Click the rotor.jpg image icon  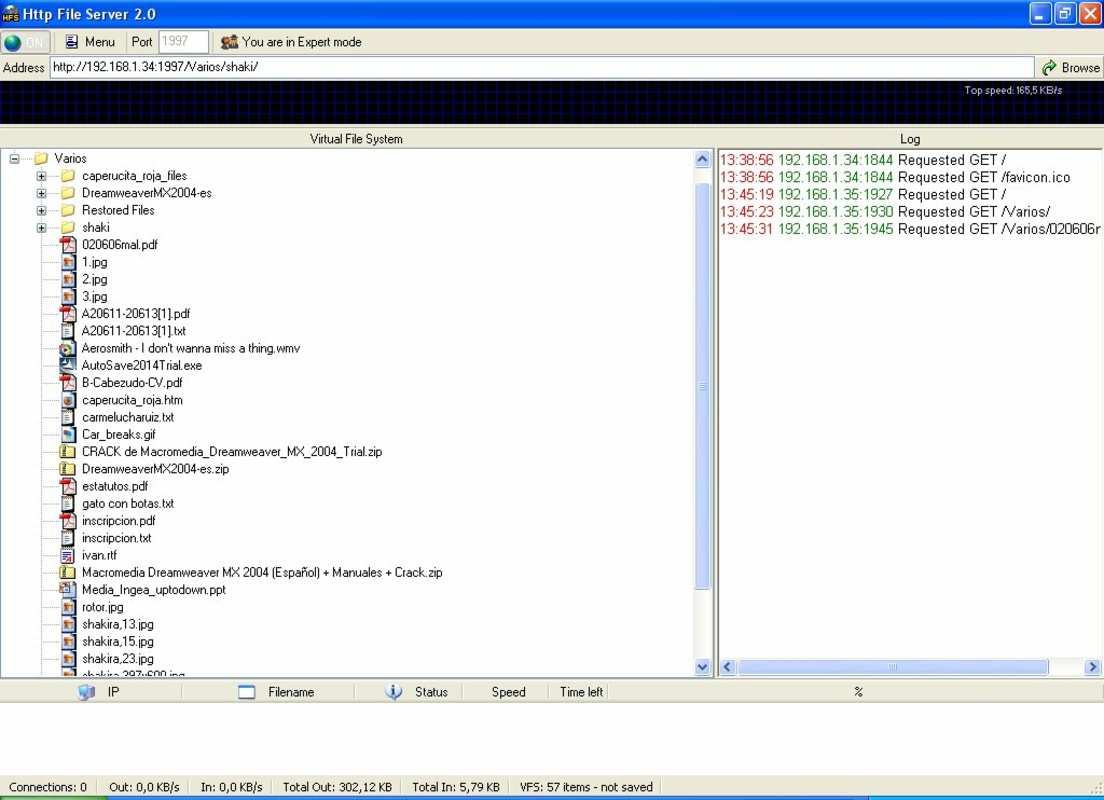(68, 607)
